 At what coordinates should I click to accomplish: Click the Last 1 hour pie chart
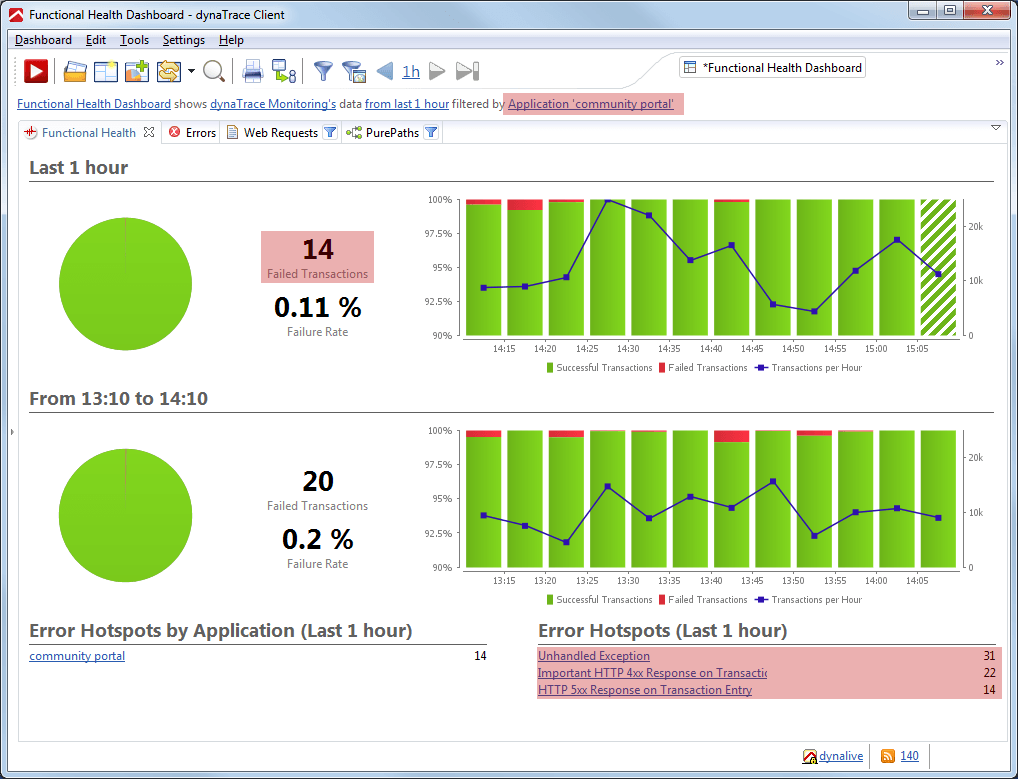[x=125, y=284]
